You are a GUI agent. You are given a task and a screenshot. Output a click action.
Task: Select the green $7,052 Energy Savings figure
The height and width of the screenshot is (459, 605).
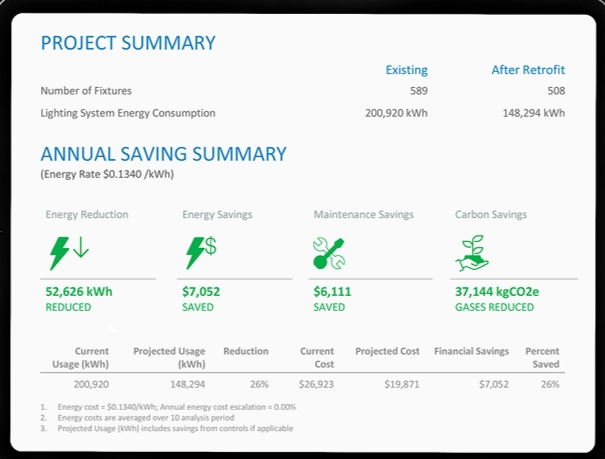(201, 292)
